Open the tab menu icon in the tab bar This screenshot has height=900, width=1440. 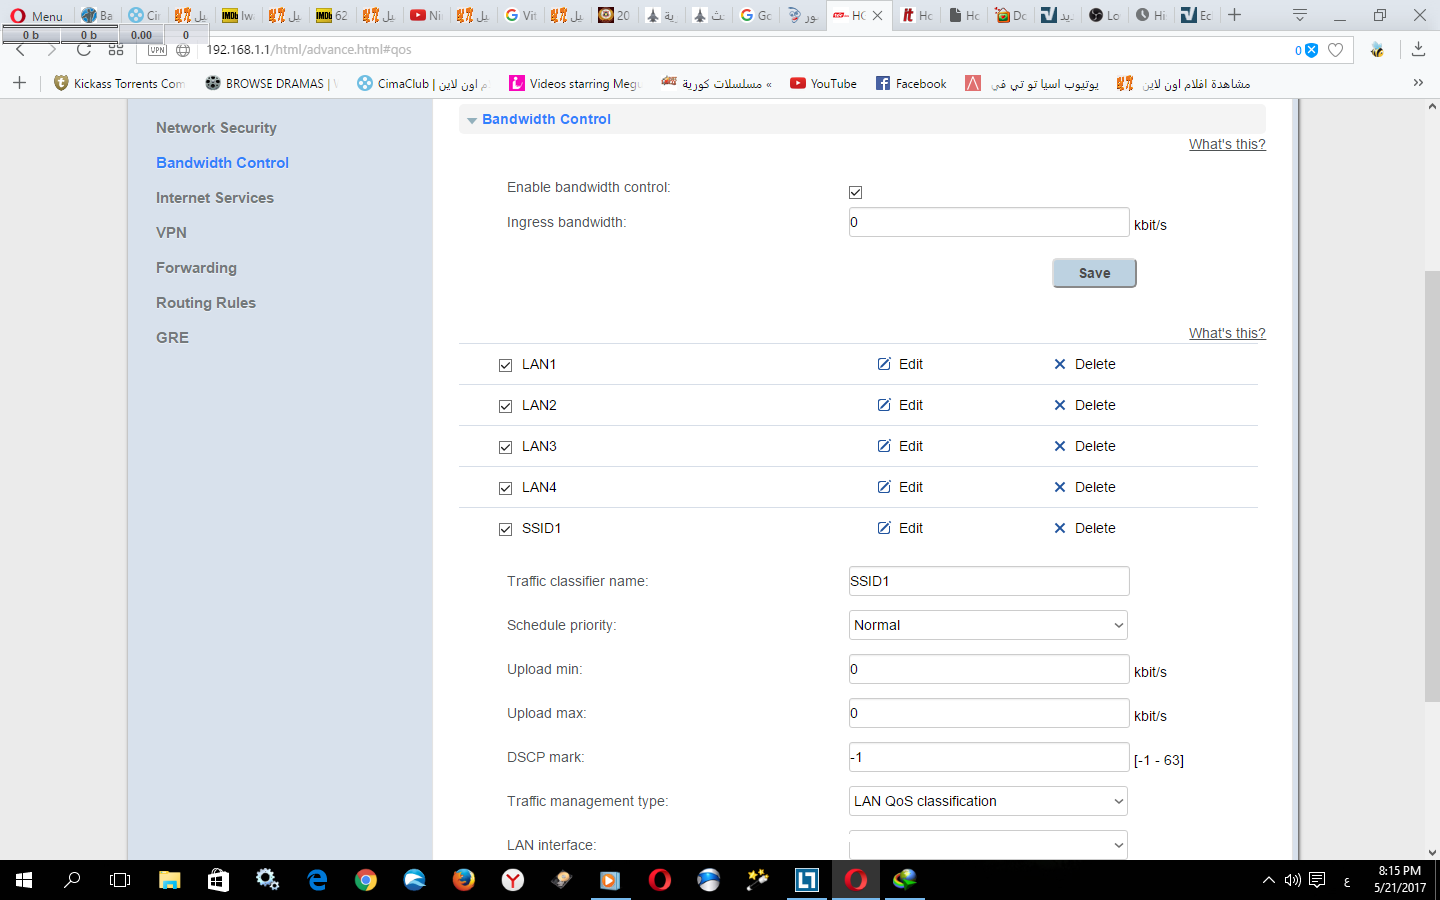click(x=1300, y=15)
